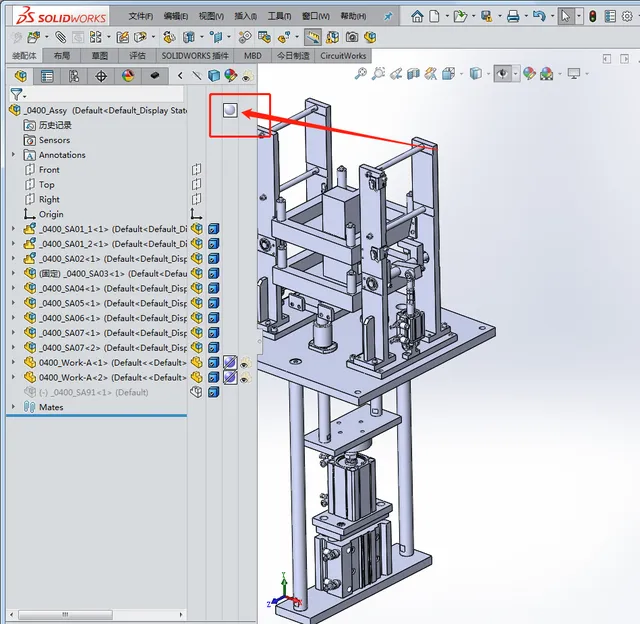Select the Measure ruler tool icon
640x624 pixels.
[313, 38]
